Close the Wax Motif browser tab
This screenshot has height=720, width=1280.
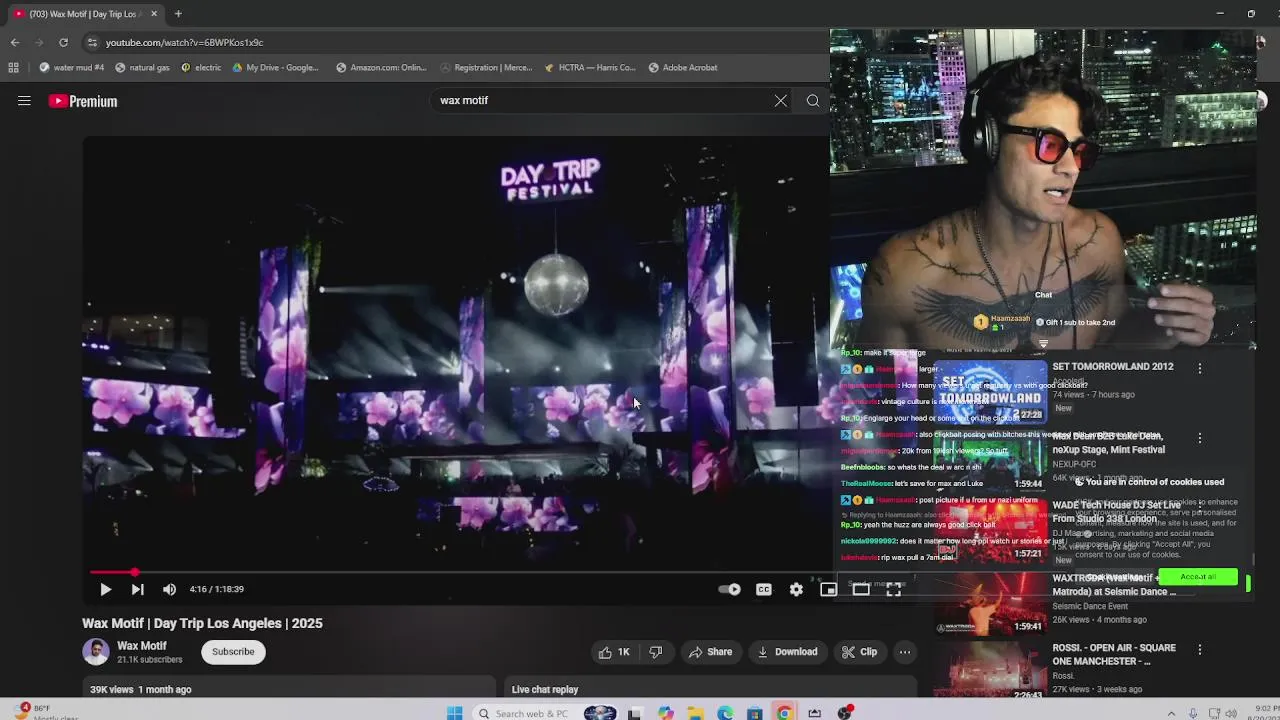coord(154,14)
